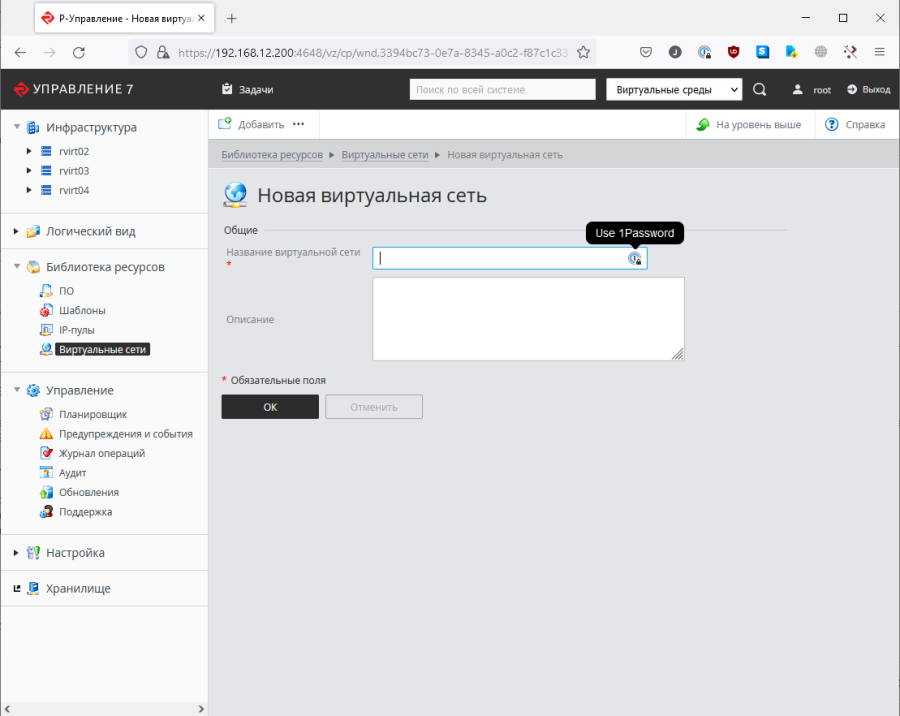
Task: Click Библиотека ресурсов breadcrumb link
Action: coord(272,155)
